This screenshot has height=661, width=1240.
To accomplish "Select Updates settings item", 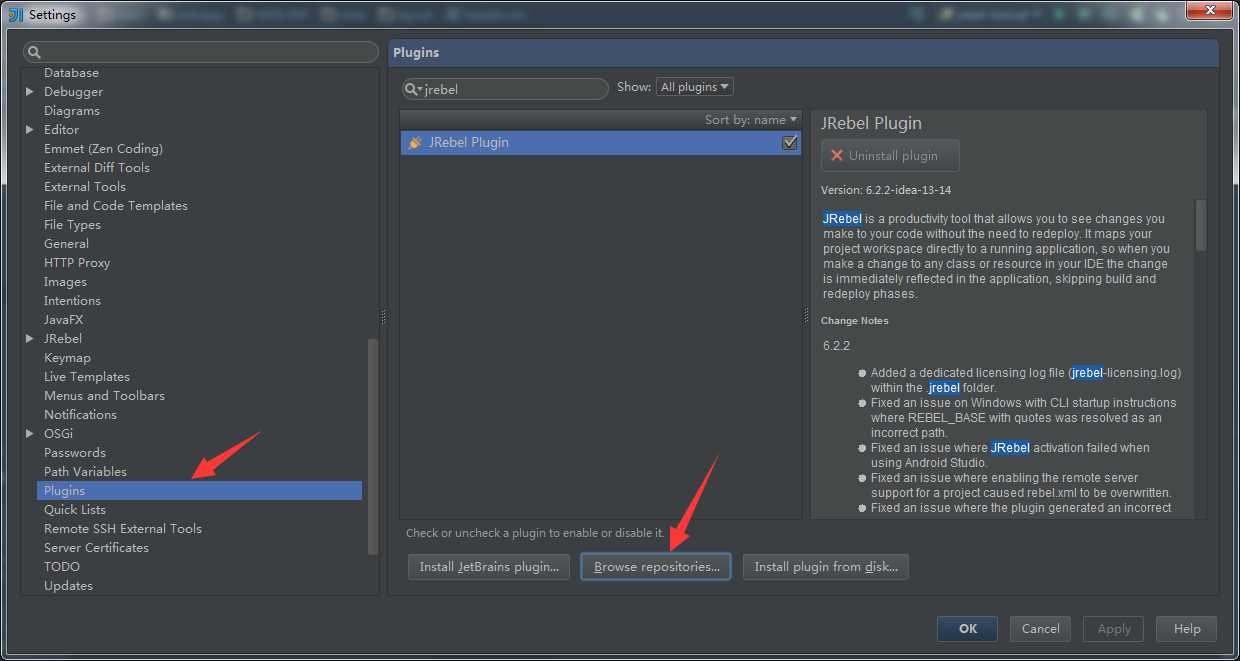I will coord(68,586).
